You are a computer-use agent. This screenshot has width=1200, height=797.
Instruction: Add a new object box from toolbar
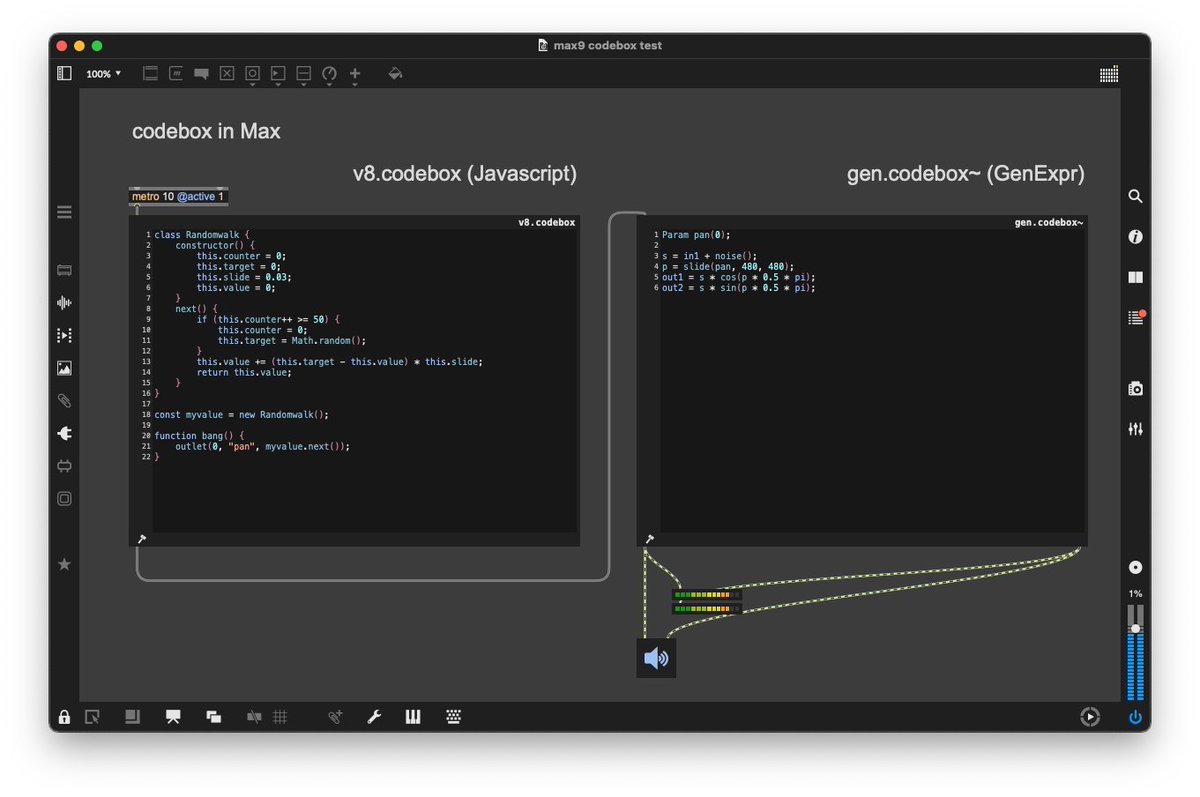click(x=150, y=73)
